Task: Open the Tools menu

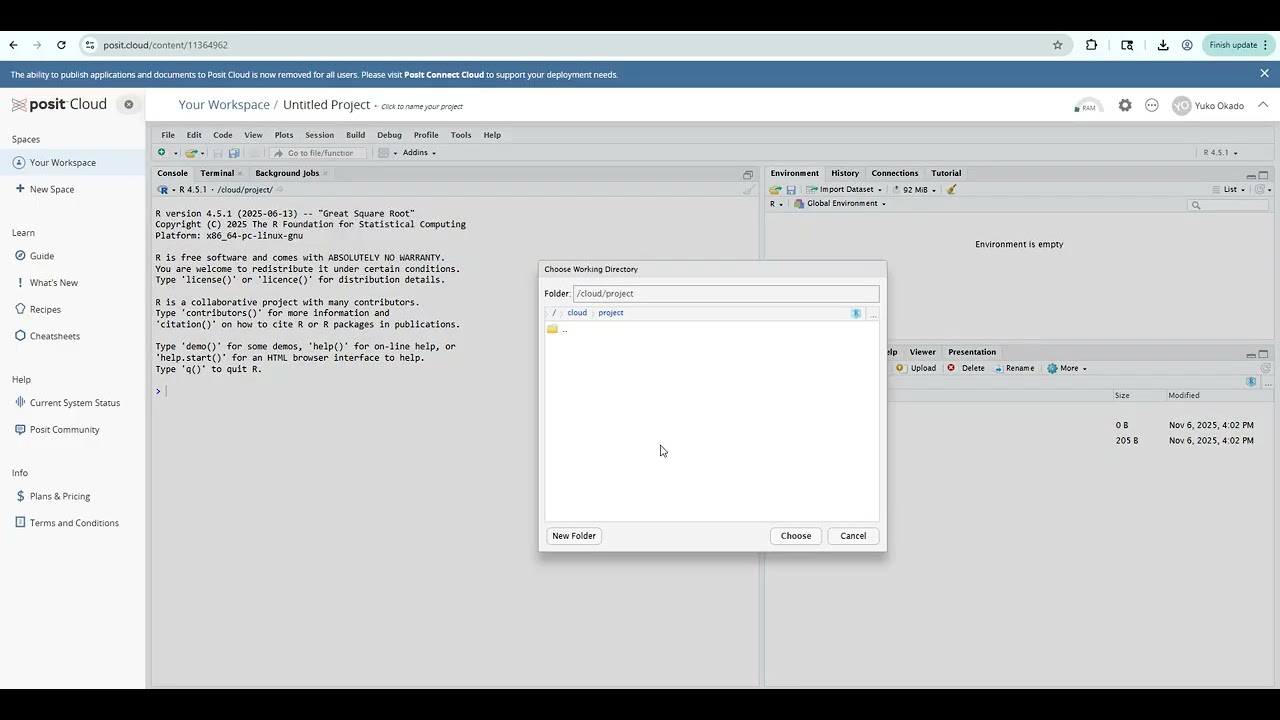Action: [461, 135]
